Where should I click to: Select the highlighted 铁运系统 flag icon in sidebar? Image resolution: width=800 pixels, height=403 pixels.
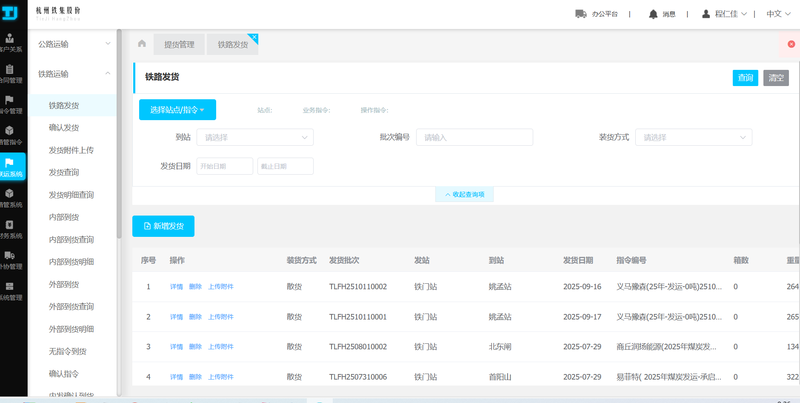(10, 161)
